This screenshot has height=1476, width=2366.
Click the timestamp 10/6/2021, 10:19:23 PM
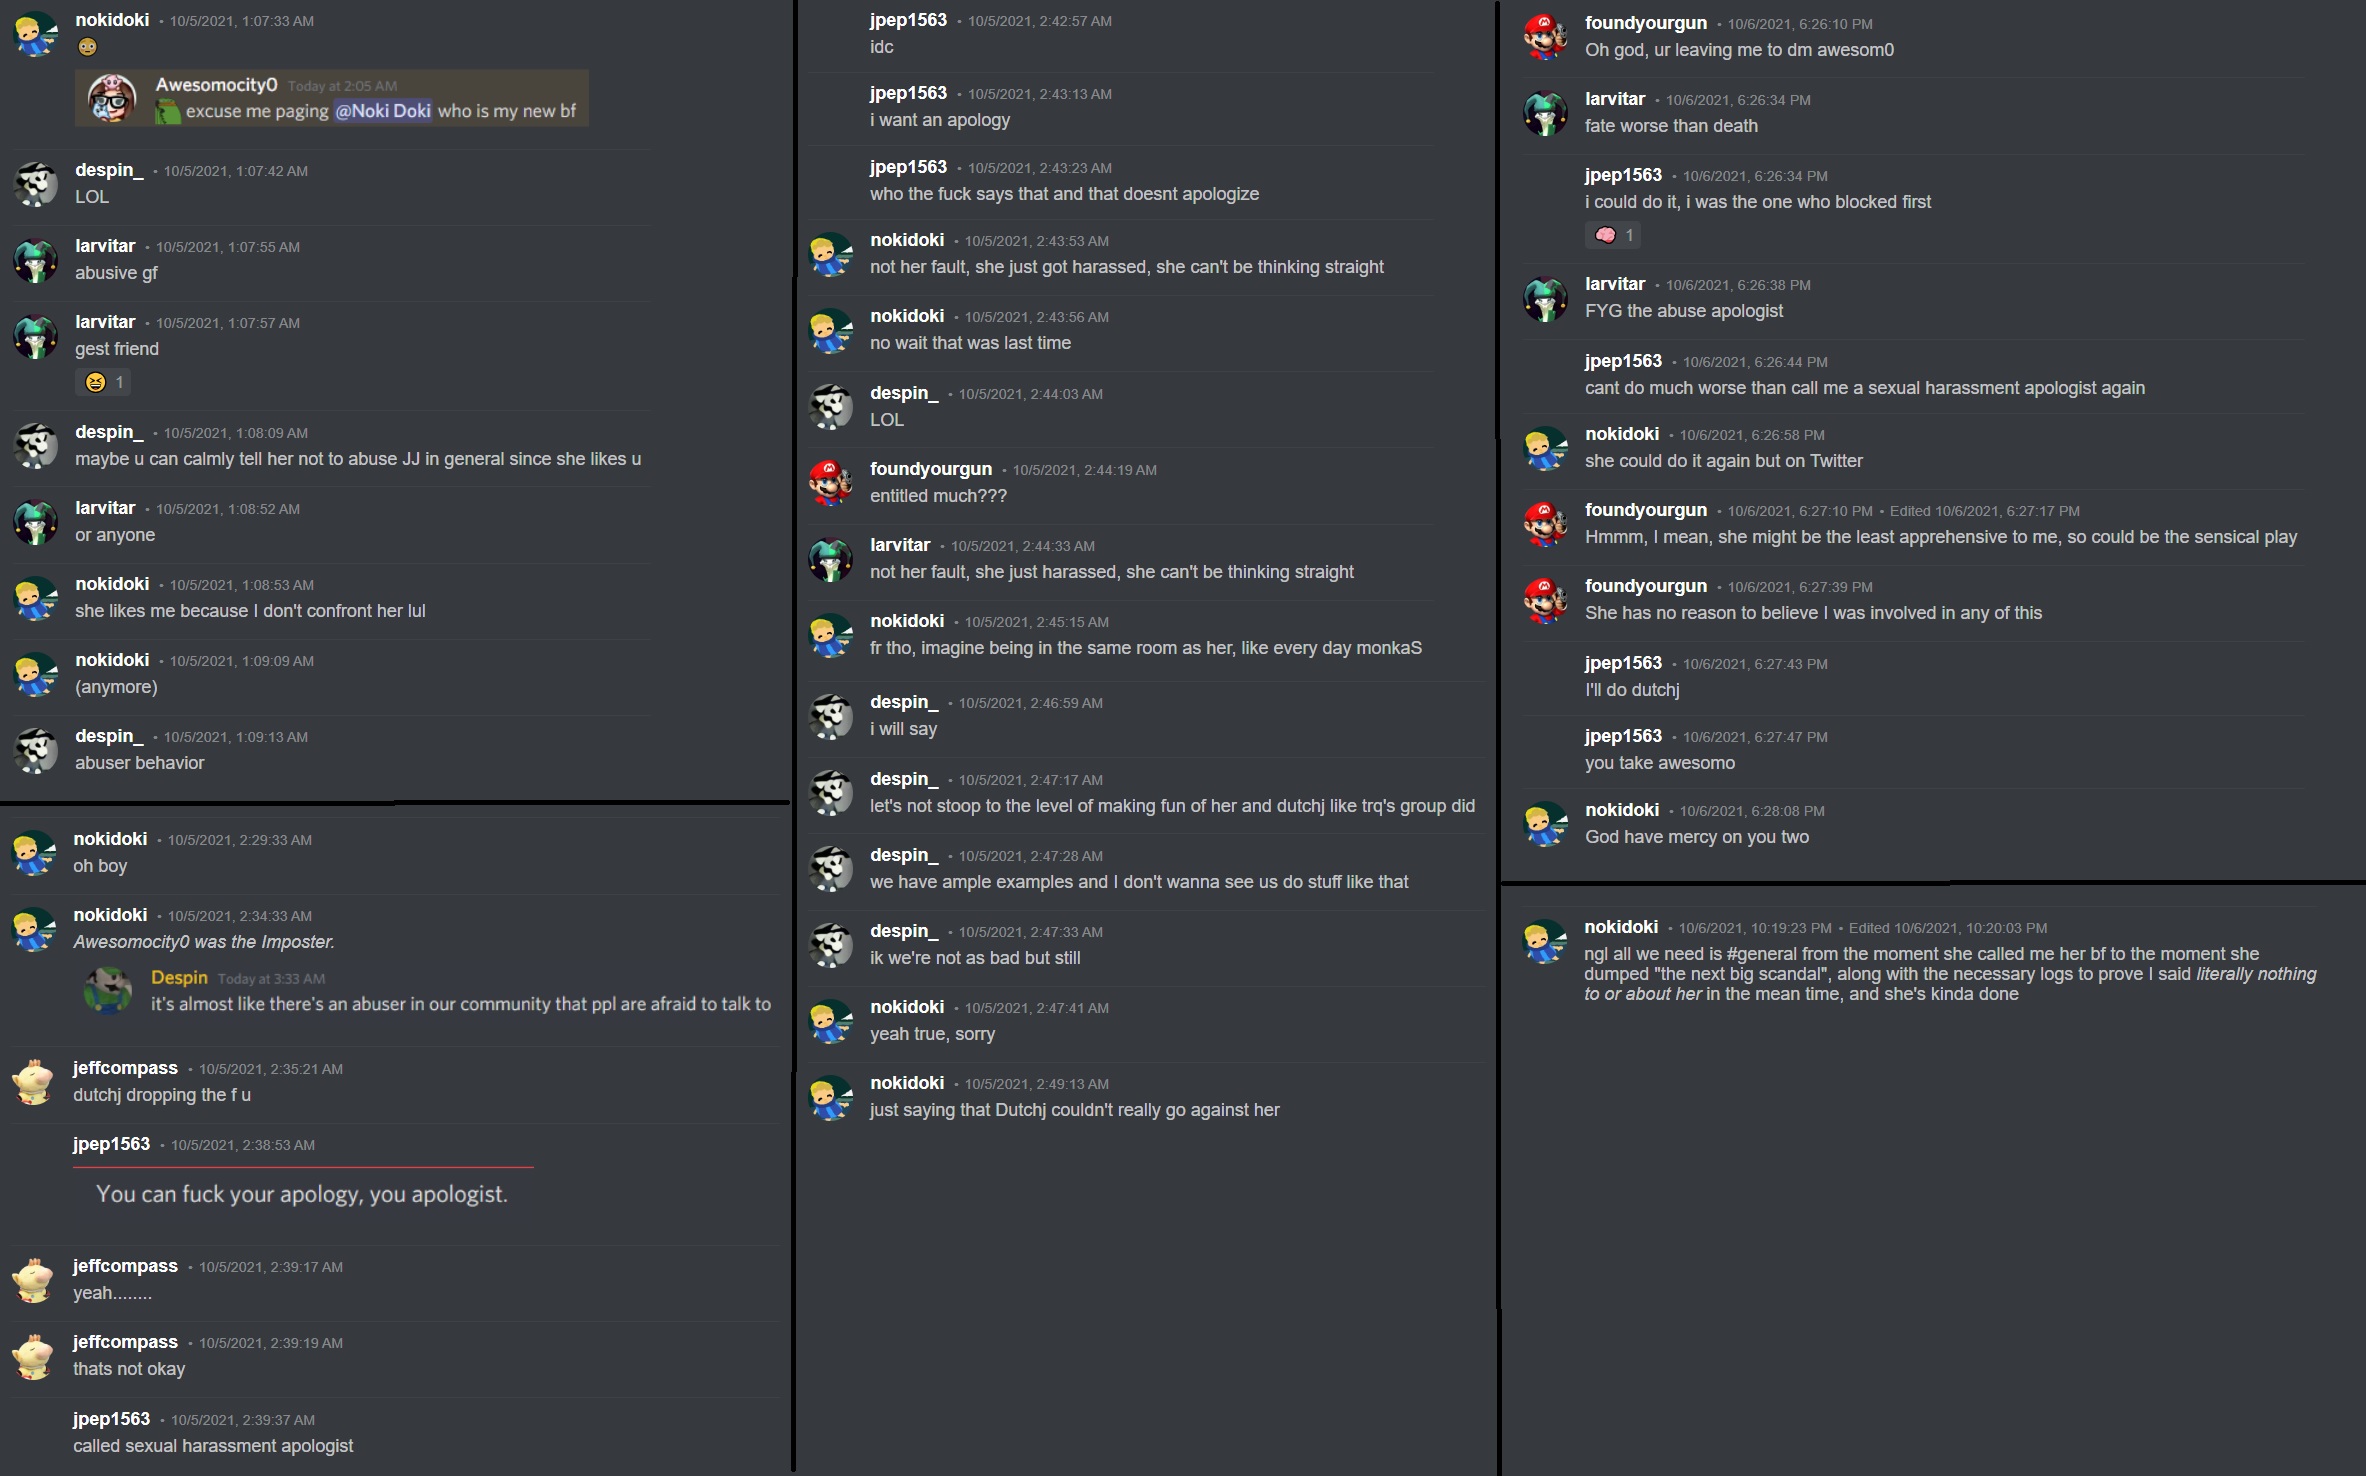pyautogui.click(x=1755, y=928)
